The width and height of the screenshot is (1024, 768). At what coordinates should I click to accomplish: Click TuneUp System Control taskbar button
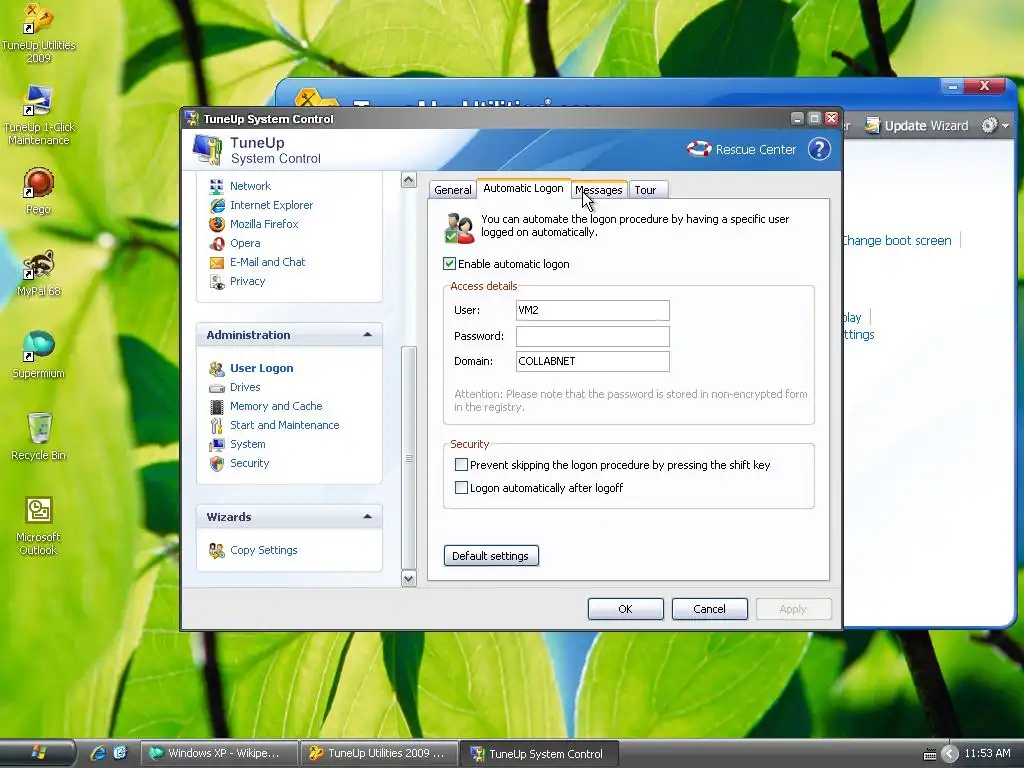[539, 754]
